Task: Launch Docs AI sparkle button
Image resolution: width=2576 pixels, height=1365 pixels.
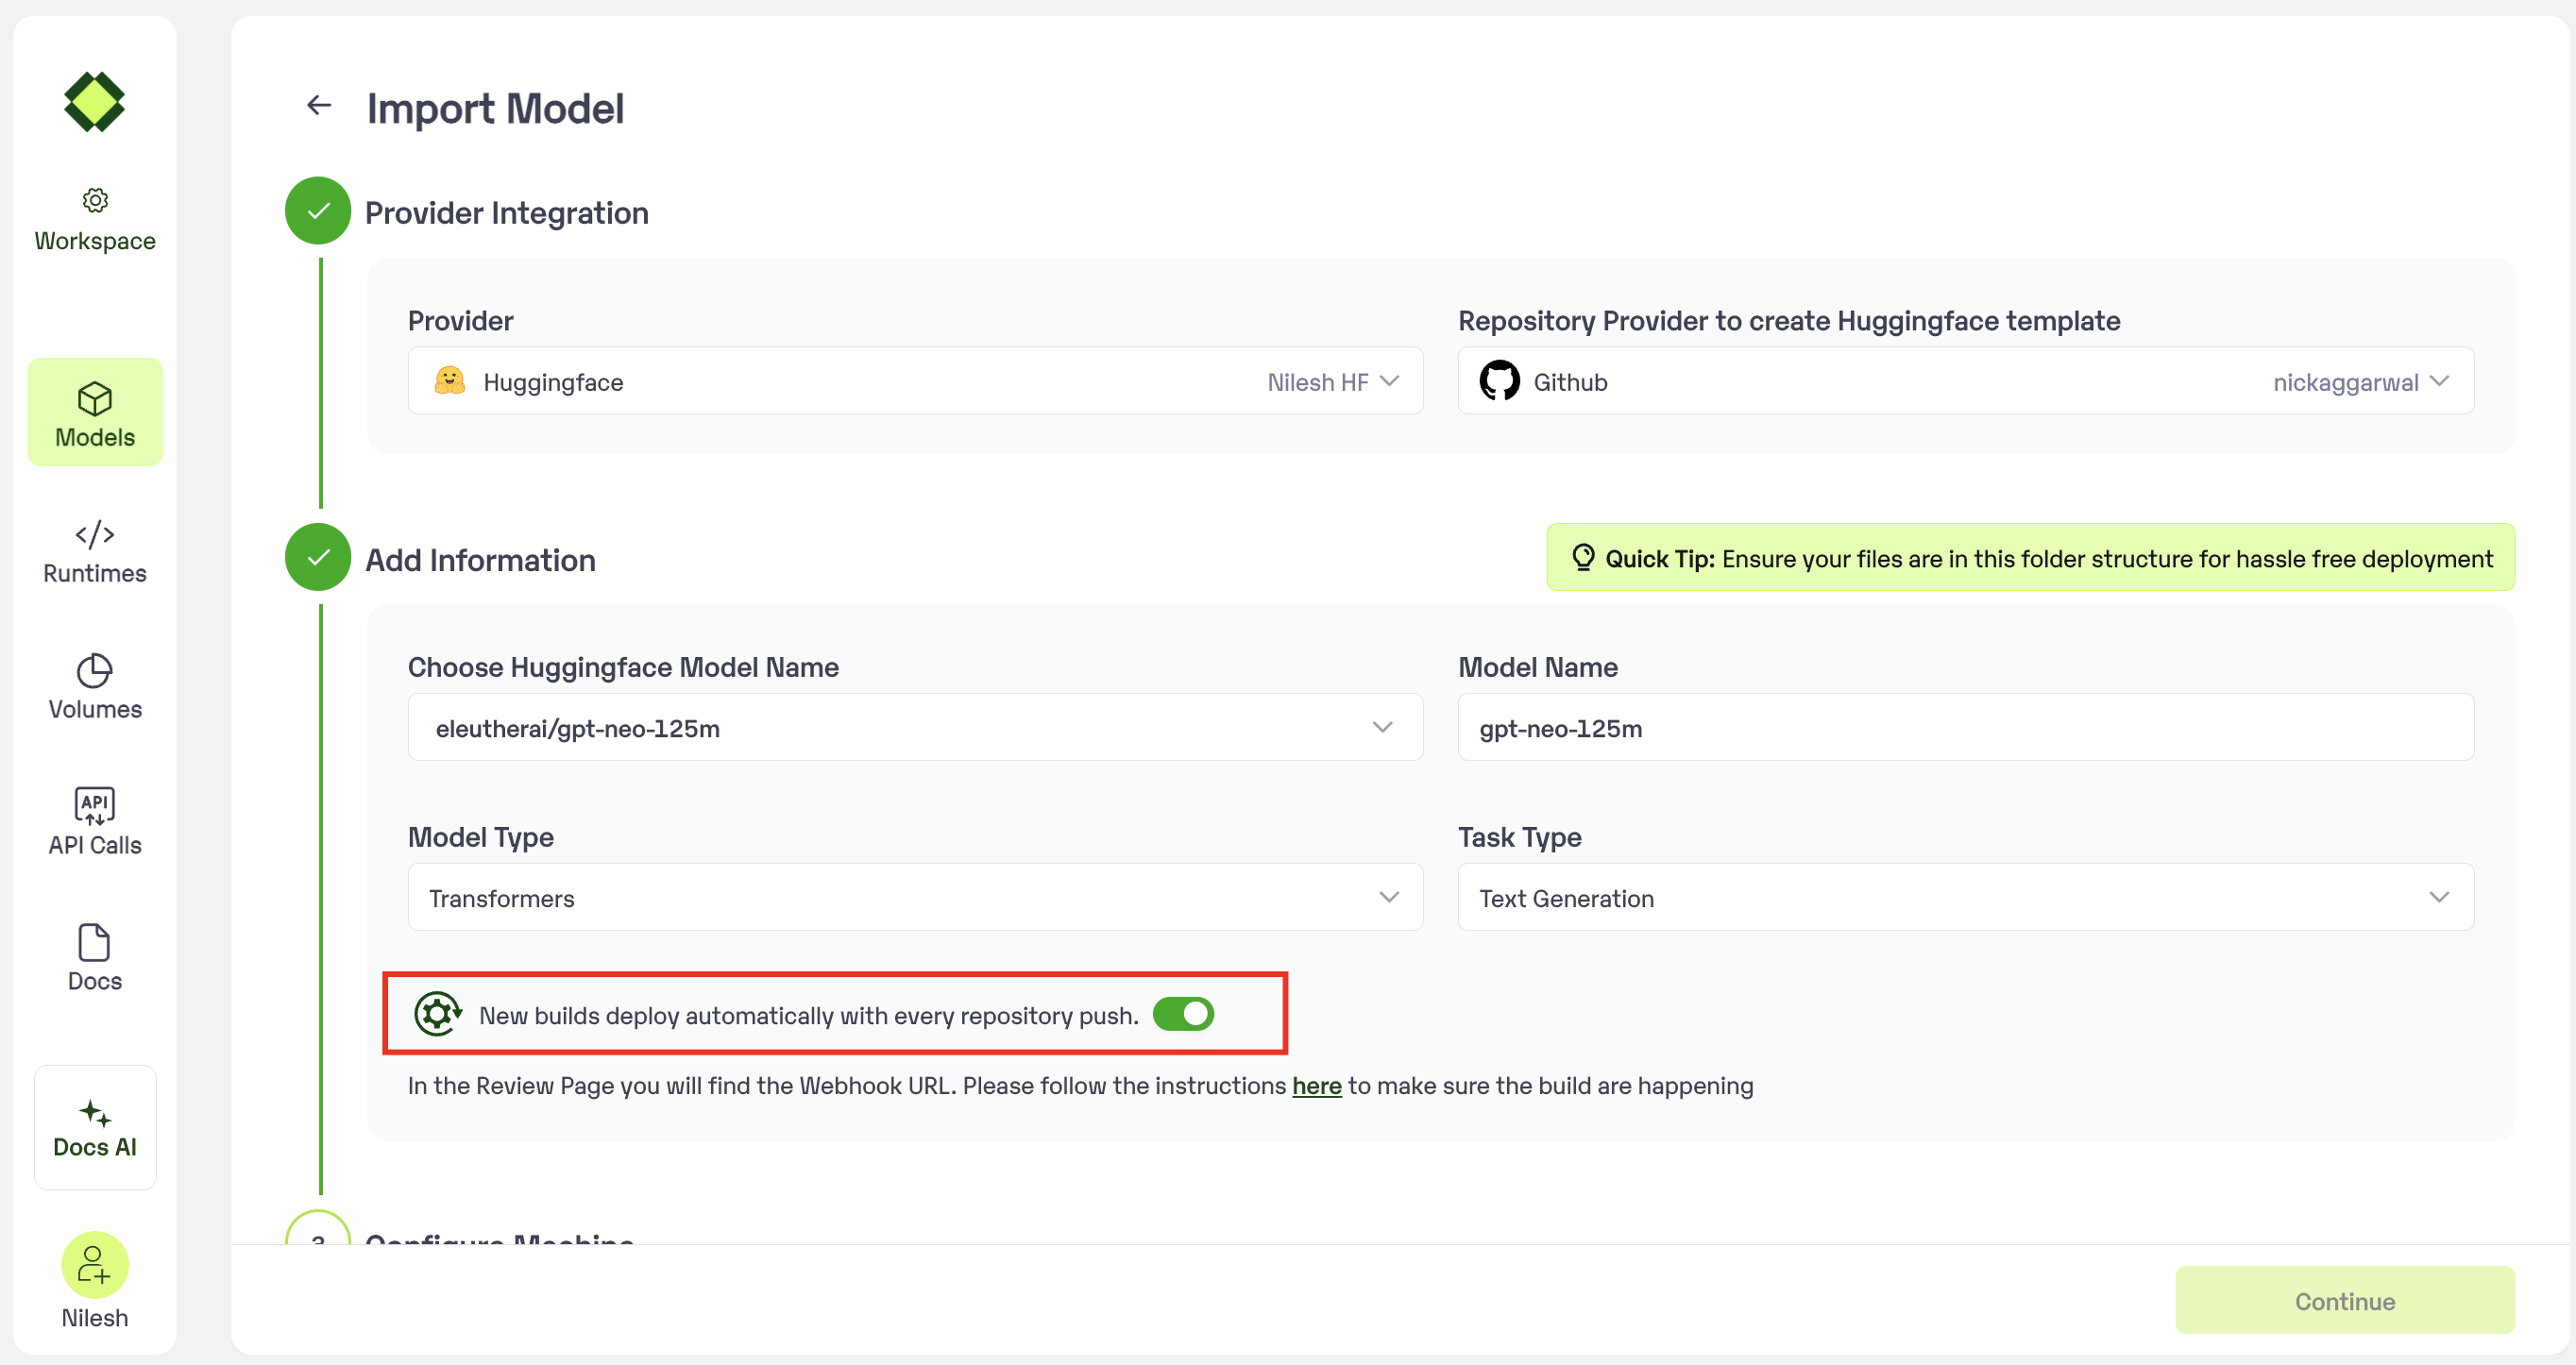Action: click(x=95, y=1127)
